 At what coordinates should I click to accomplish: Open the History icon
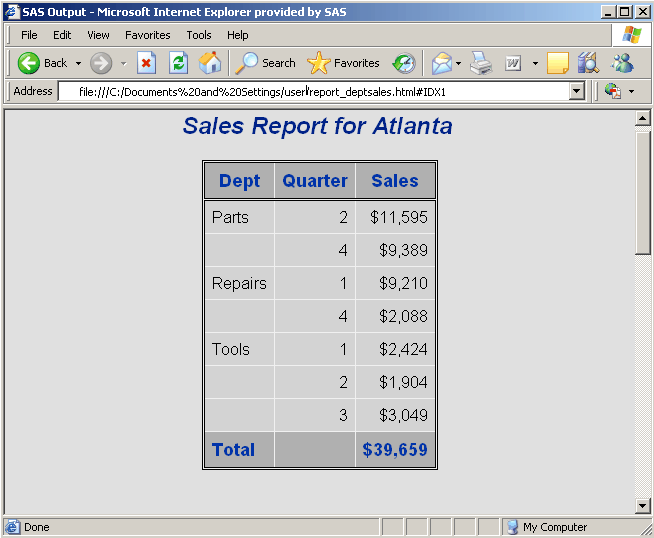pos(404,63)
